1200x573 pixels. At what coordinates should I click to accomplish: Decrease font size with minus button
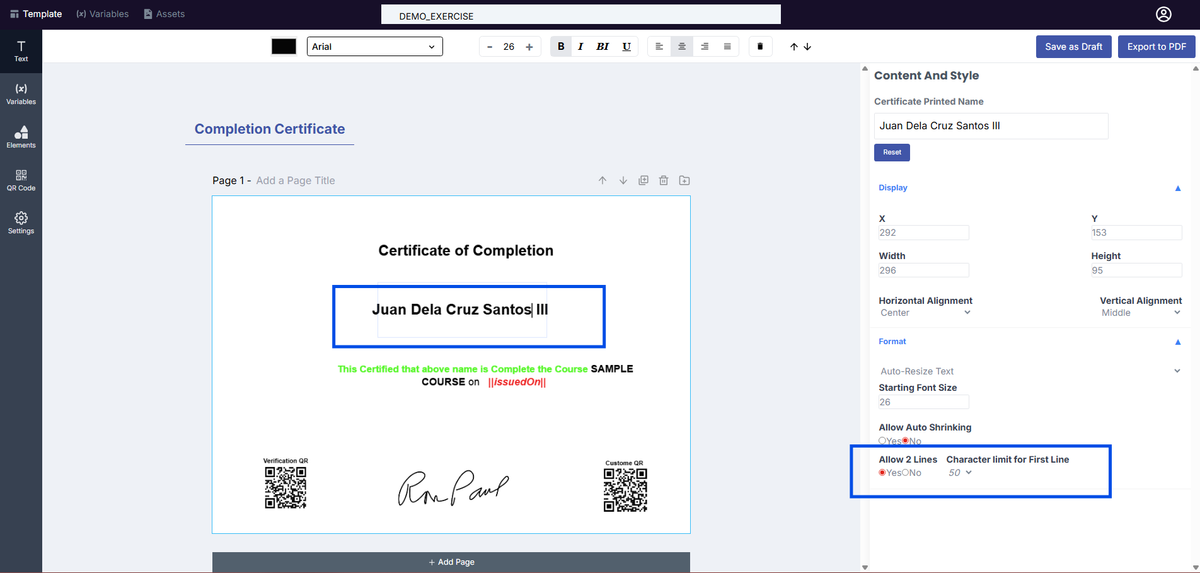[x=490, y=47]
